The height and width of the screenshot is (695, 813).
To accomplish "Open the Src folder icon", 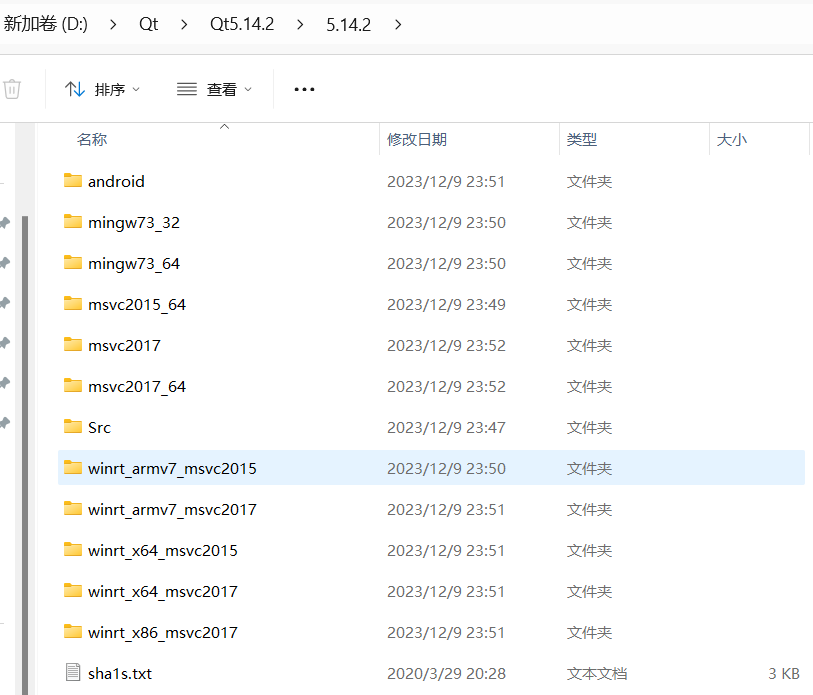I will [x=73, y=427].
